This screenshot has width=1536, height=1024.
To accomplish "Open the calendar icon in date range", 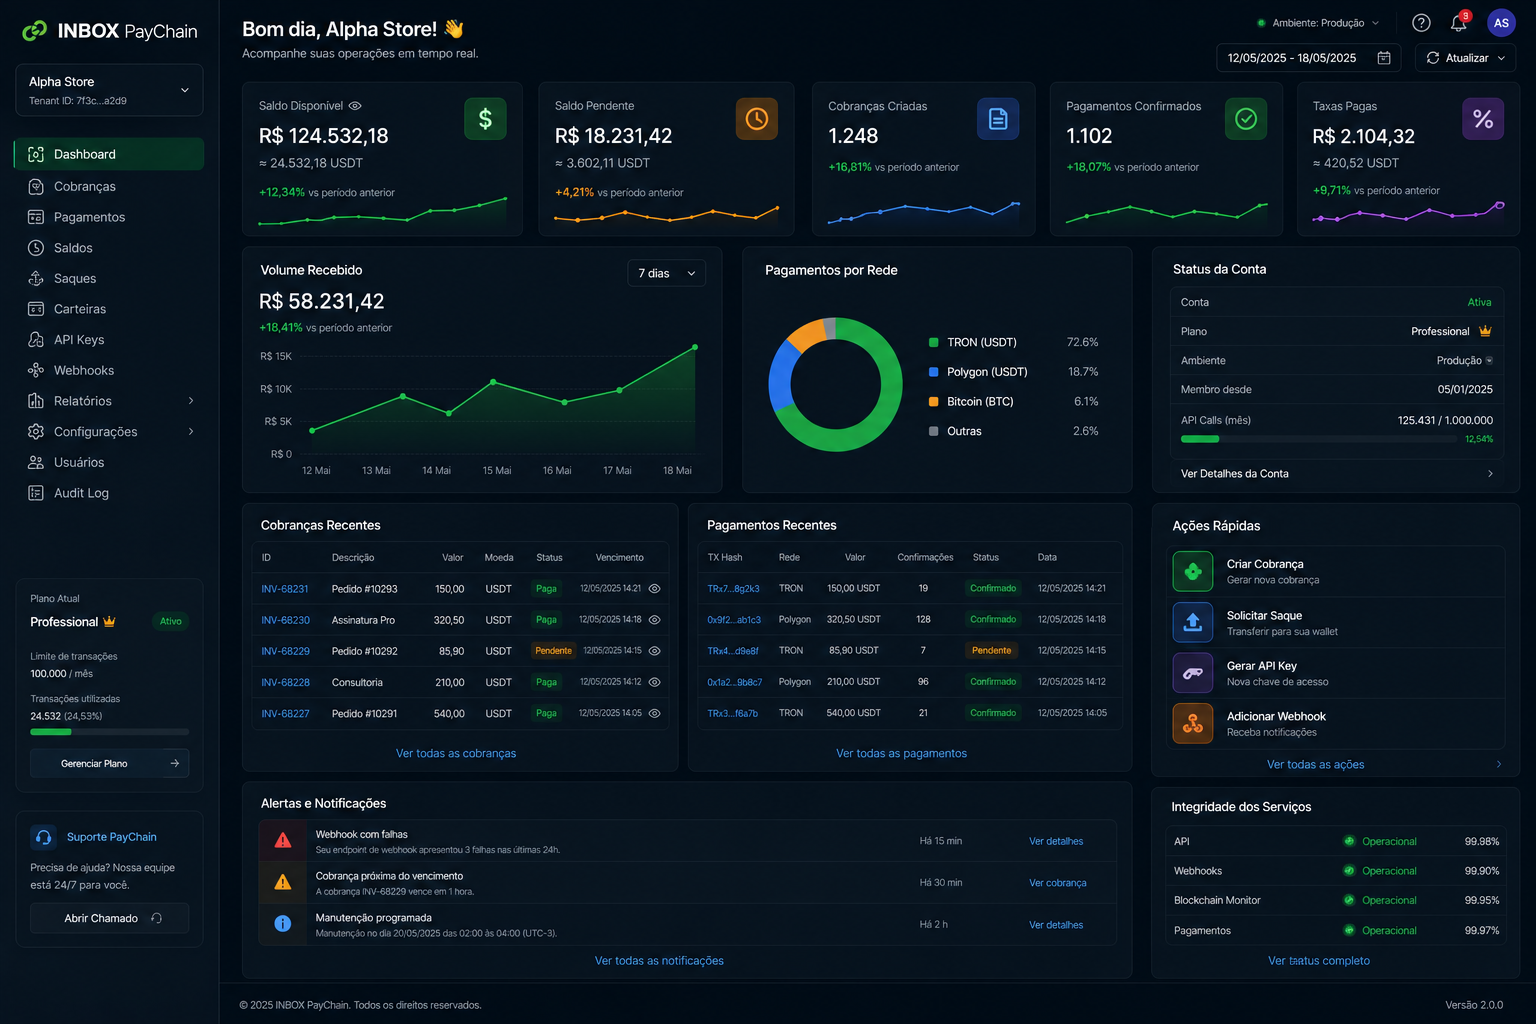I will pos(1384,58).
